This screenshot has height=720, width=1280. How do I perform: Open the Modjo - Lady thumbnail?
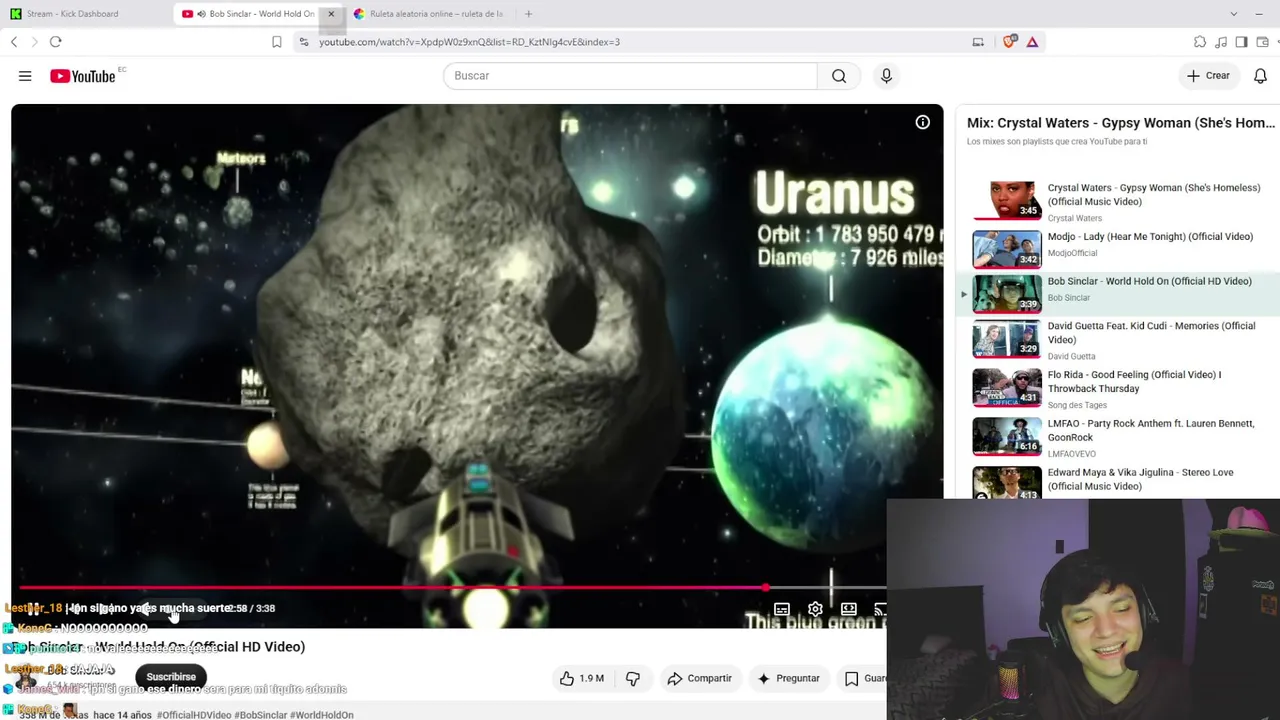(1007, 249)
